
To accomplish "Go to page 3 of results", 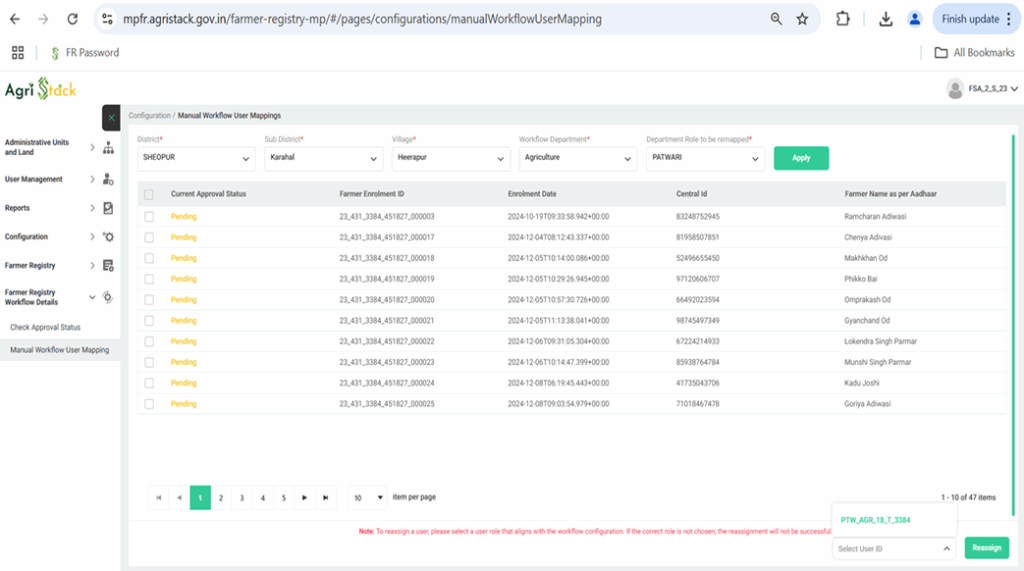I will point(242,497).
